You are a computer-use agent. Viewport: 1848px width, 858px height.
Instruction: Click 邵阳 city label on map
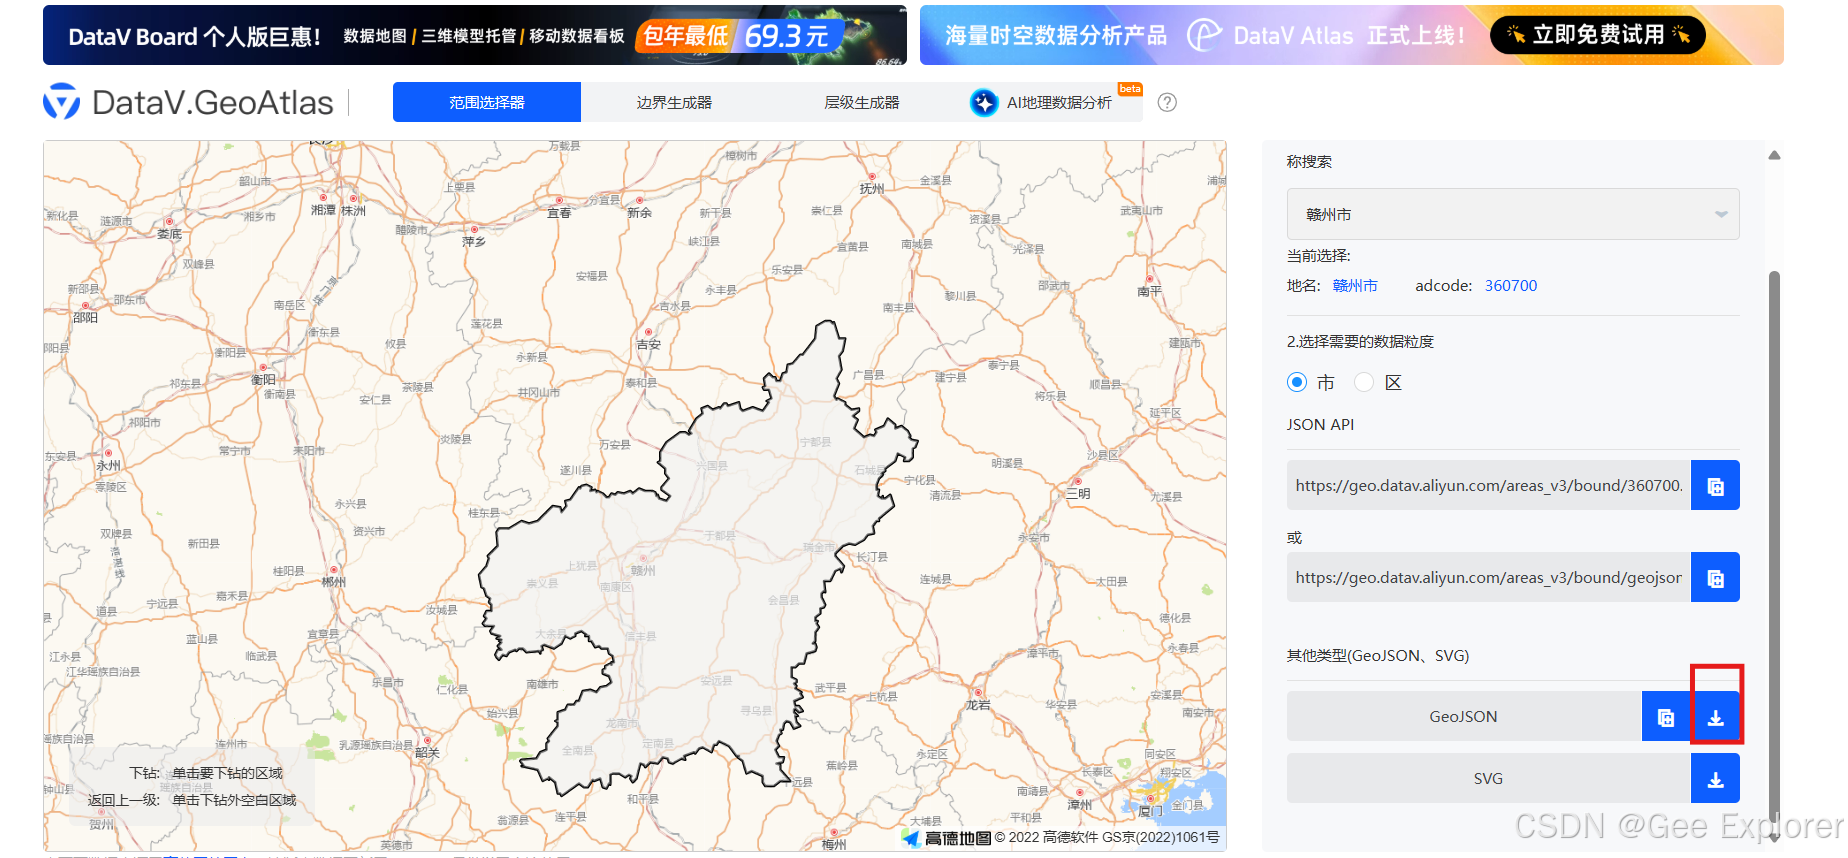tap(85, 317)
